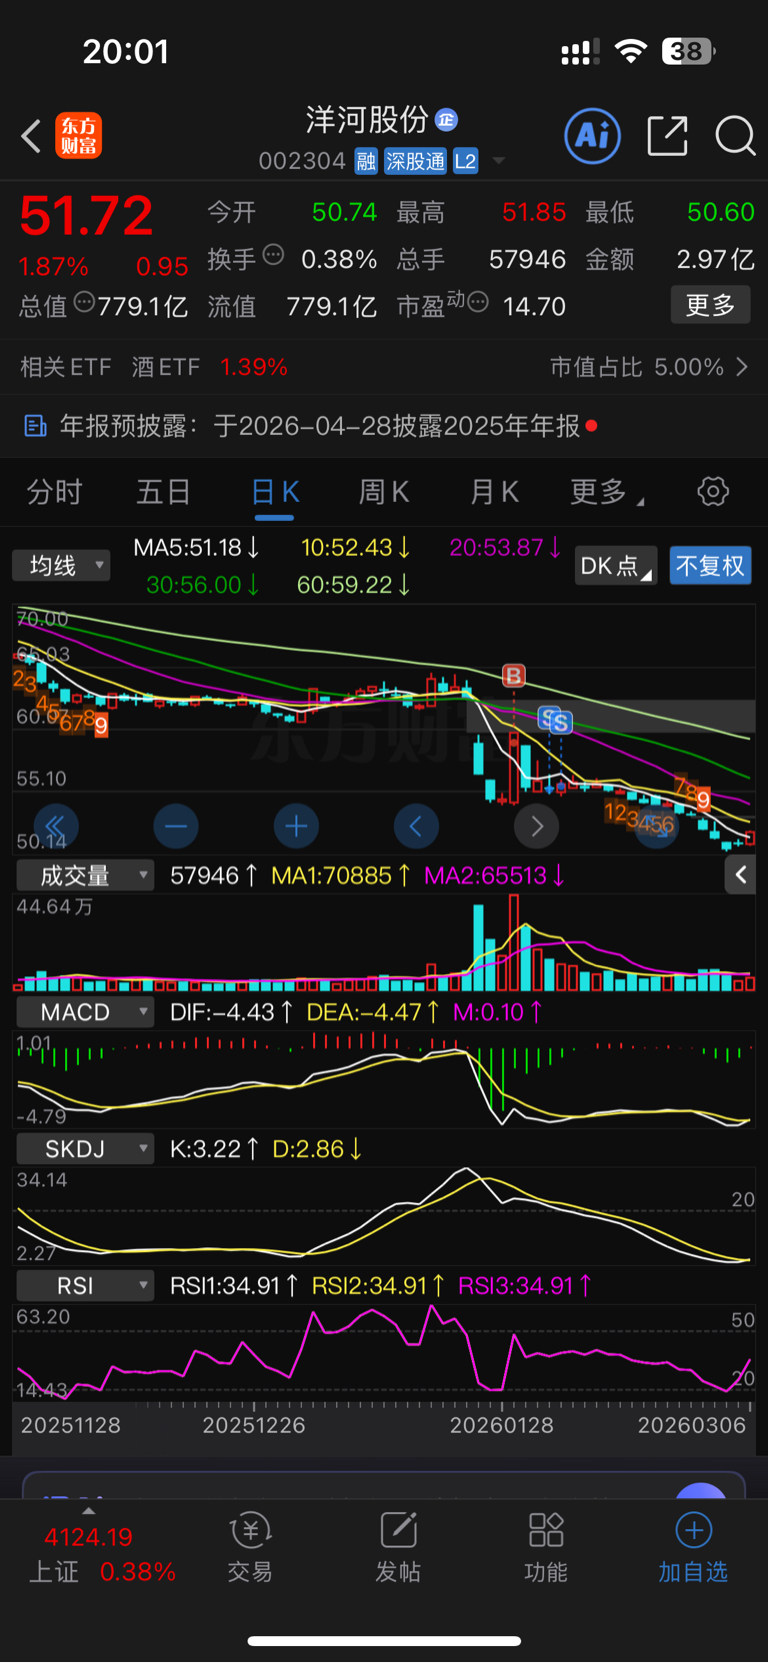The image size is (768, 1663).
Task: Zoom in chart with plus button
Action: (x=296, y=826)
